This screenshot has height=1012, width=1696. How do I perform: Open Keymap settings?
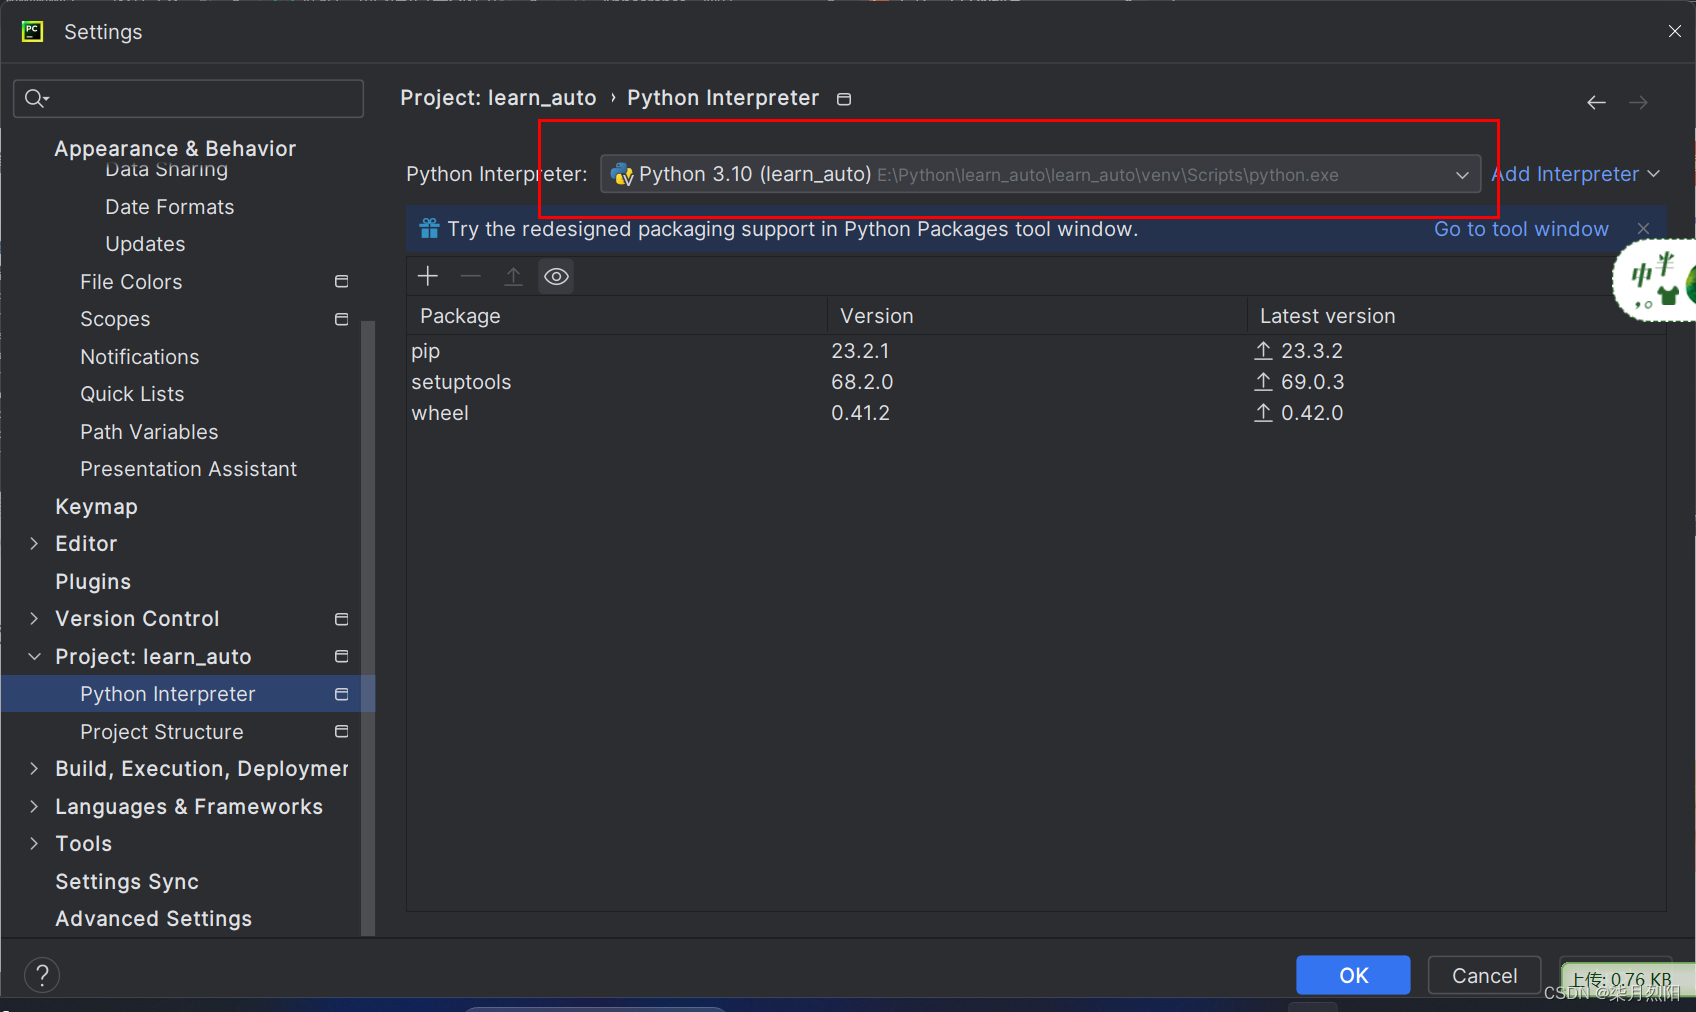pyautogui.click(x=96, y=507)
